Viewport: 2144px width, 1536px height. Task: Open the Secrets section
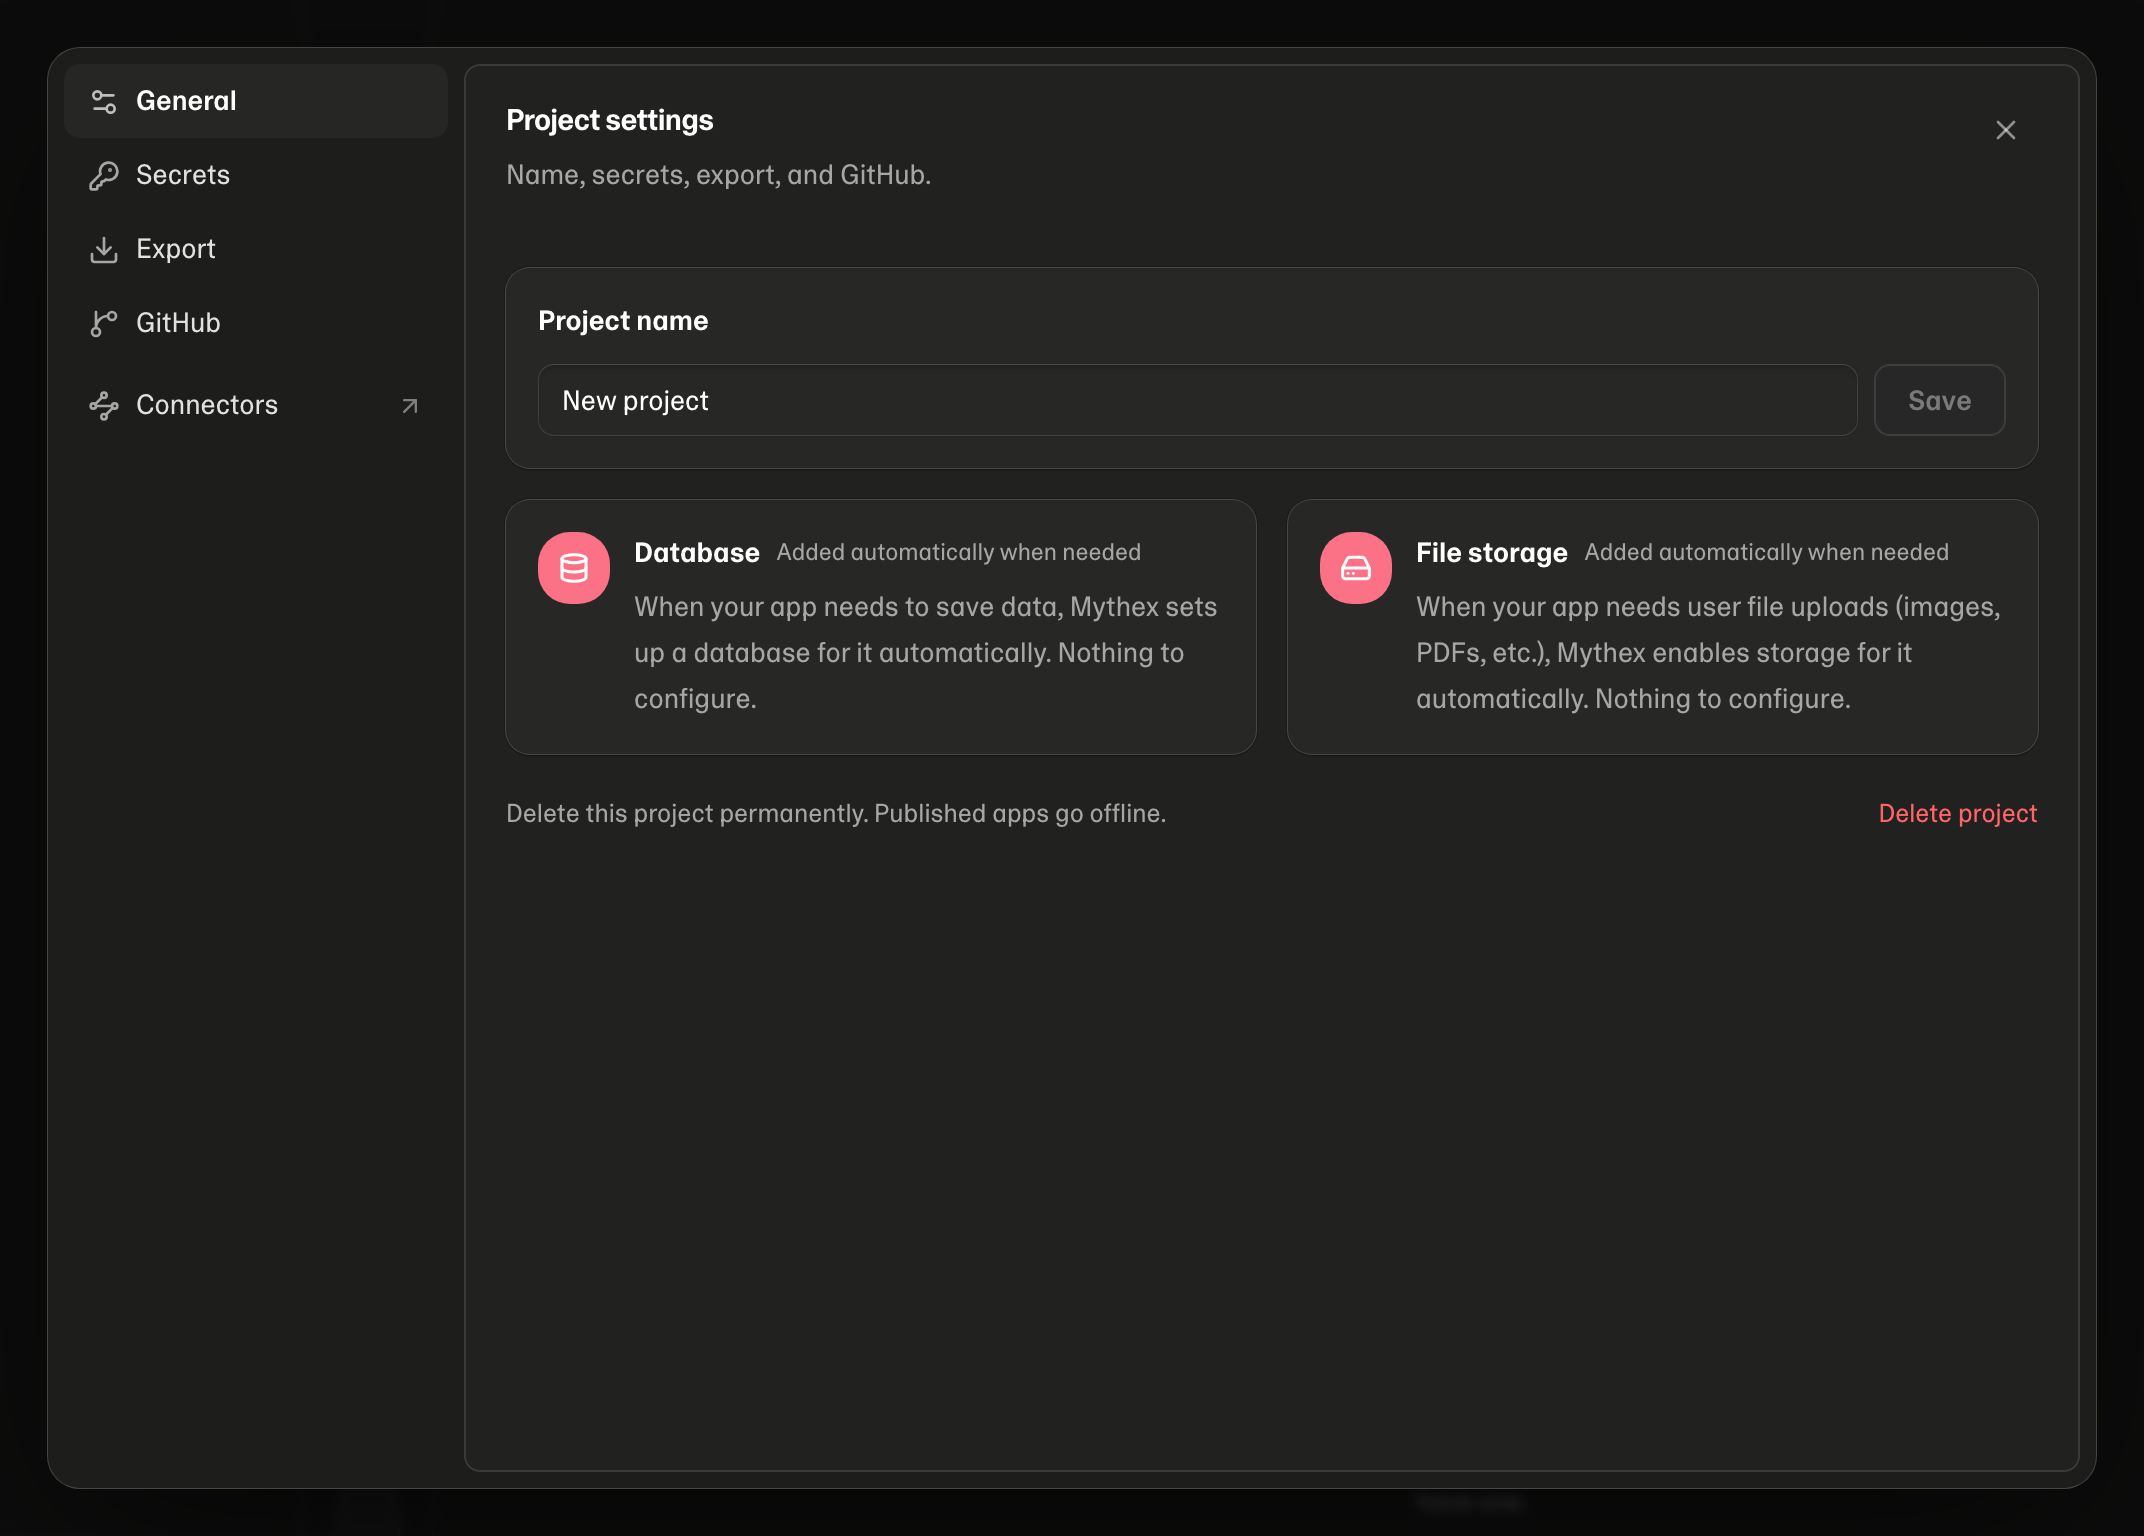(x=255, y=175)
